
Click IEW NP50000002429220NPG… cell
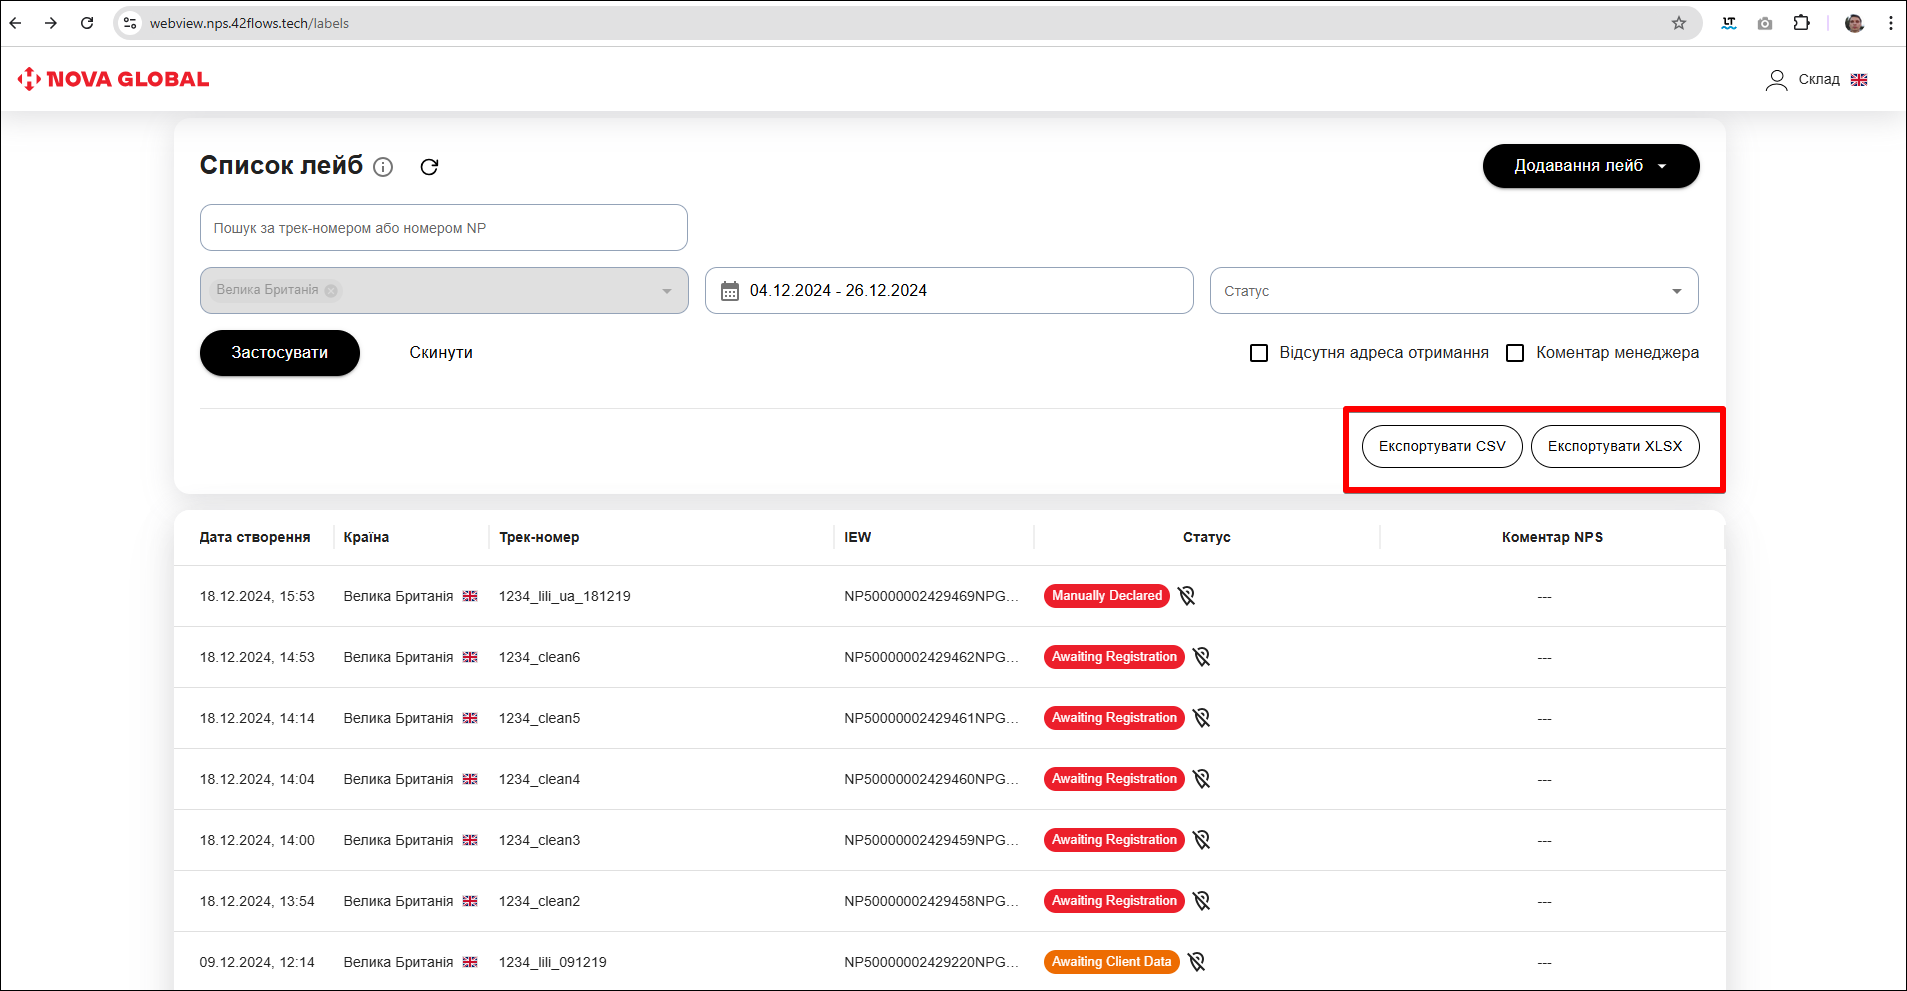point(932,962)
